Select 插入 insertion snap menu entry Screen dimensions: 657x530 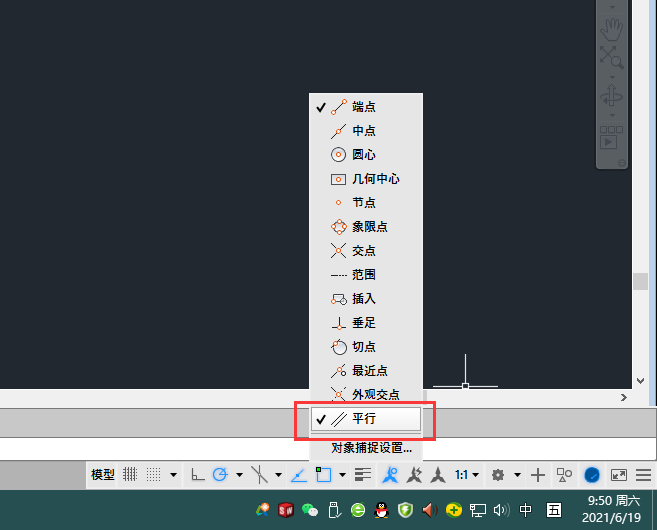coord(365,299)
